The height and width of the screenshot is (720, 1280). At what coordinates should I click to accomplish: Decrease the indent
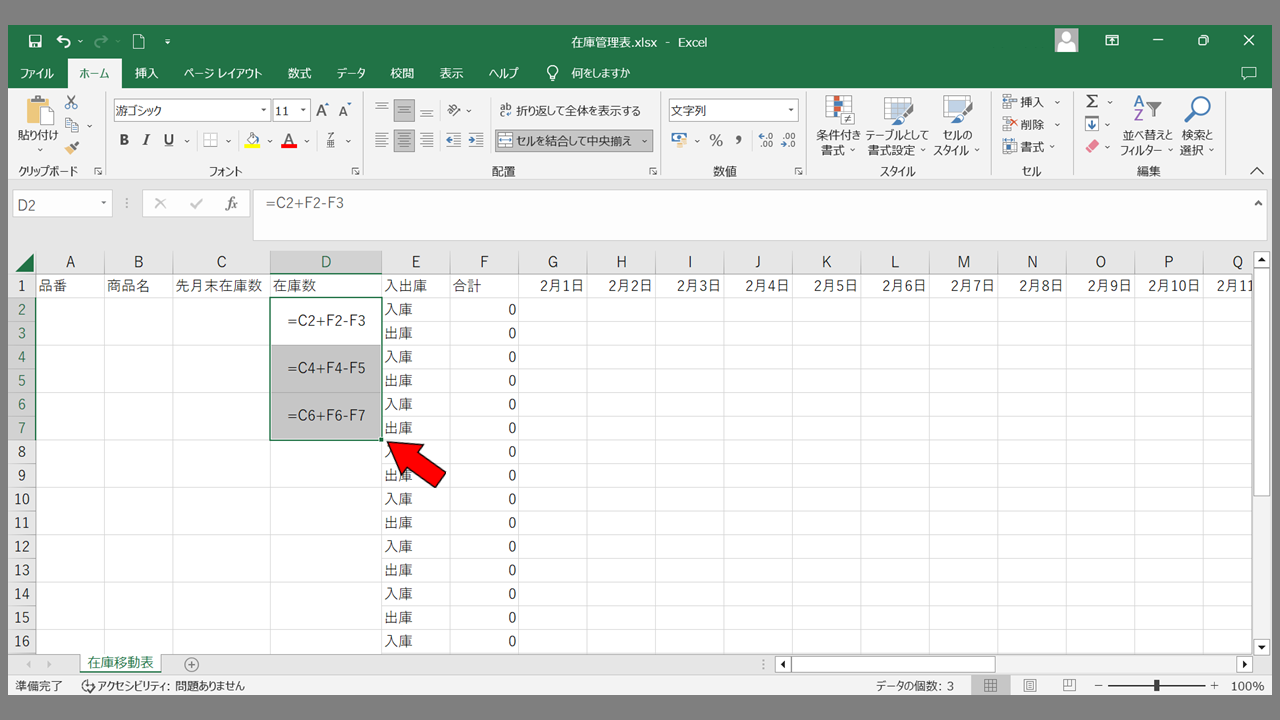[x=453, y=140]
